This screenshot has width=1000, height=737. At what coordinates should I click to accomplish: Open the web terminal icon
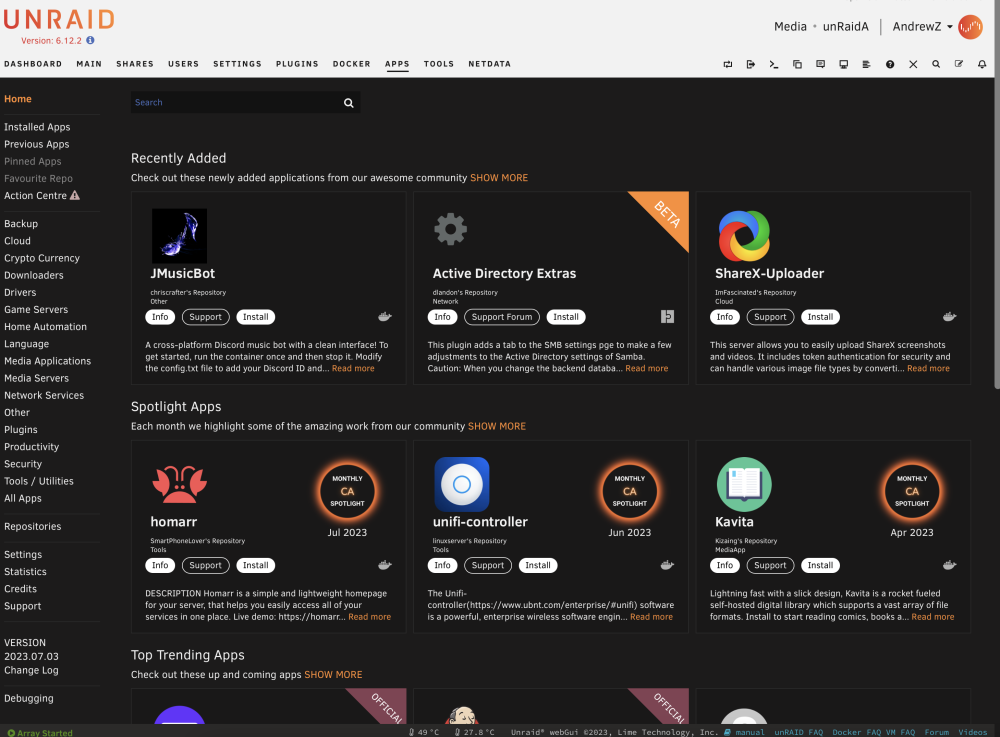click(774, 64)
